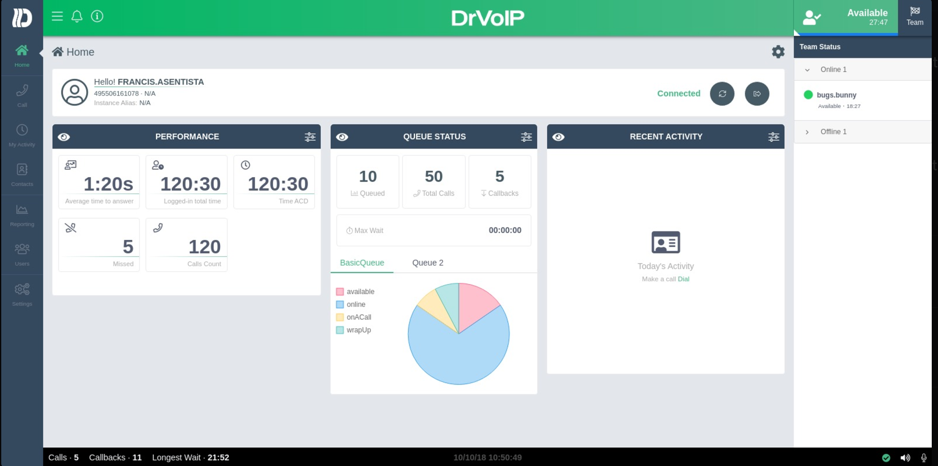The height and width of the screenshot is (466, 938).
Task: Click the user avatar icon
Action: coord(75,92)
